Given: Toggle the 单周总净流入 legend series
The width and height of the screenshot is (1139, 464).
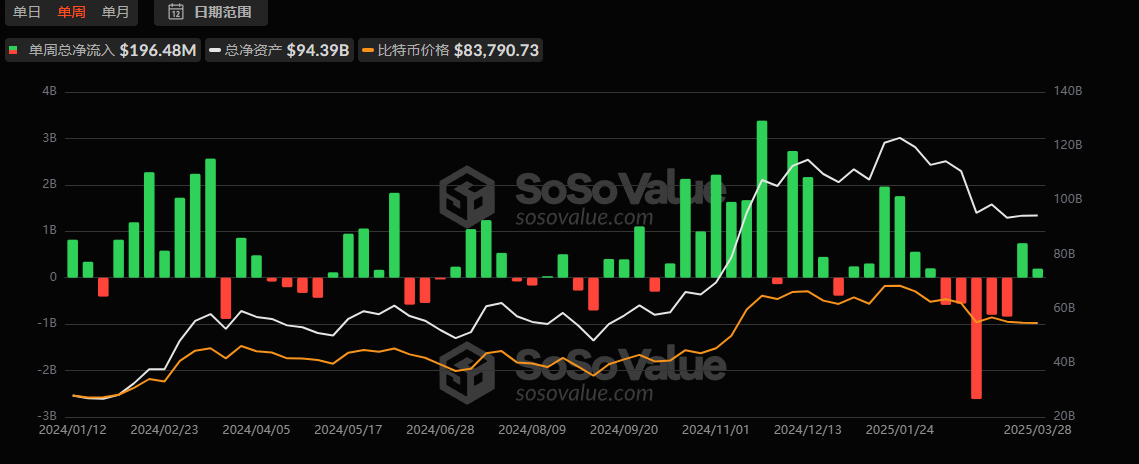Looking at the screenshot, I should coord(103,50).
